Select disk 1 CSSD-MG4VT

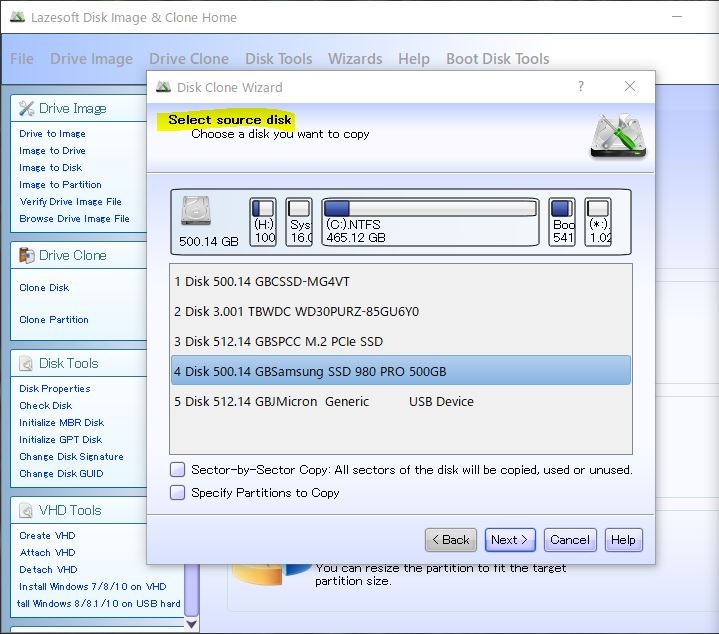(x=401, y=281)
